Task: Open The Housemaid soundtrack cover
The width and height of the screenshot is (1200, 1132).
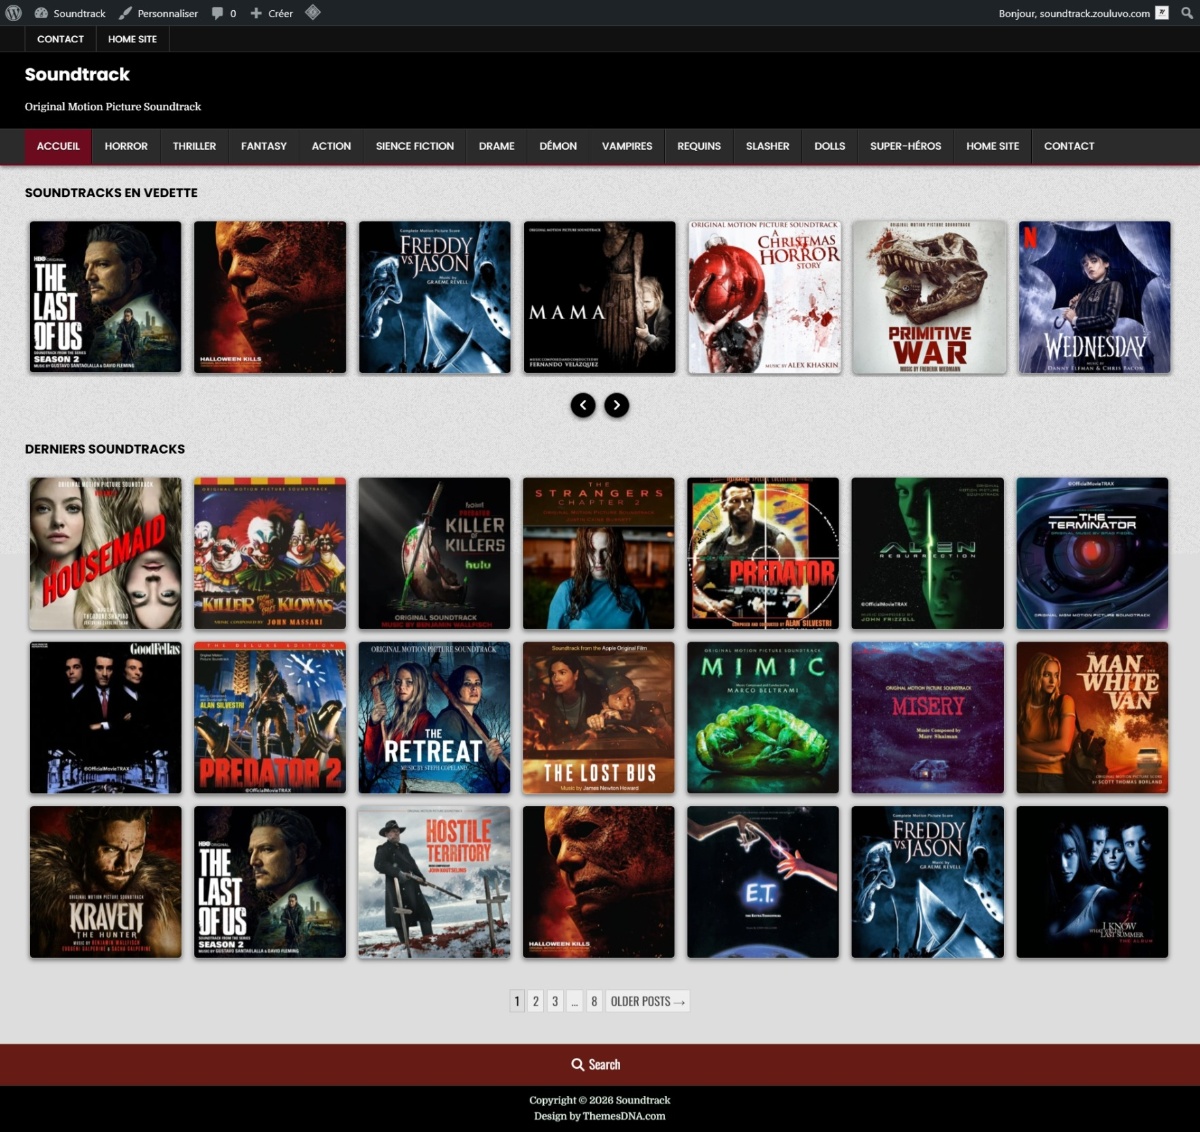Action: [x=106, y=553]
